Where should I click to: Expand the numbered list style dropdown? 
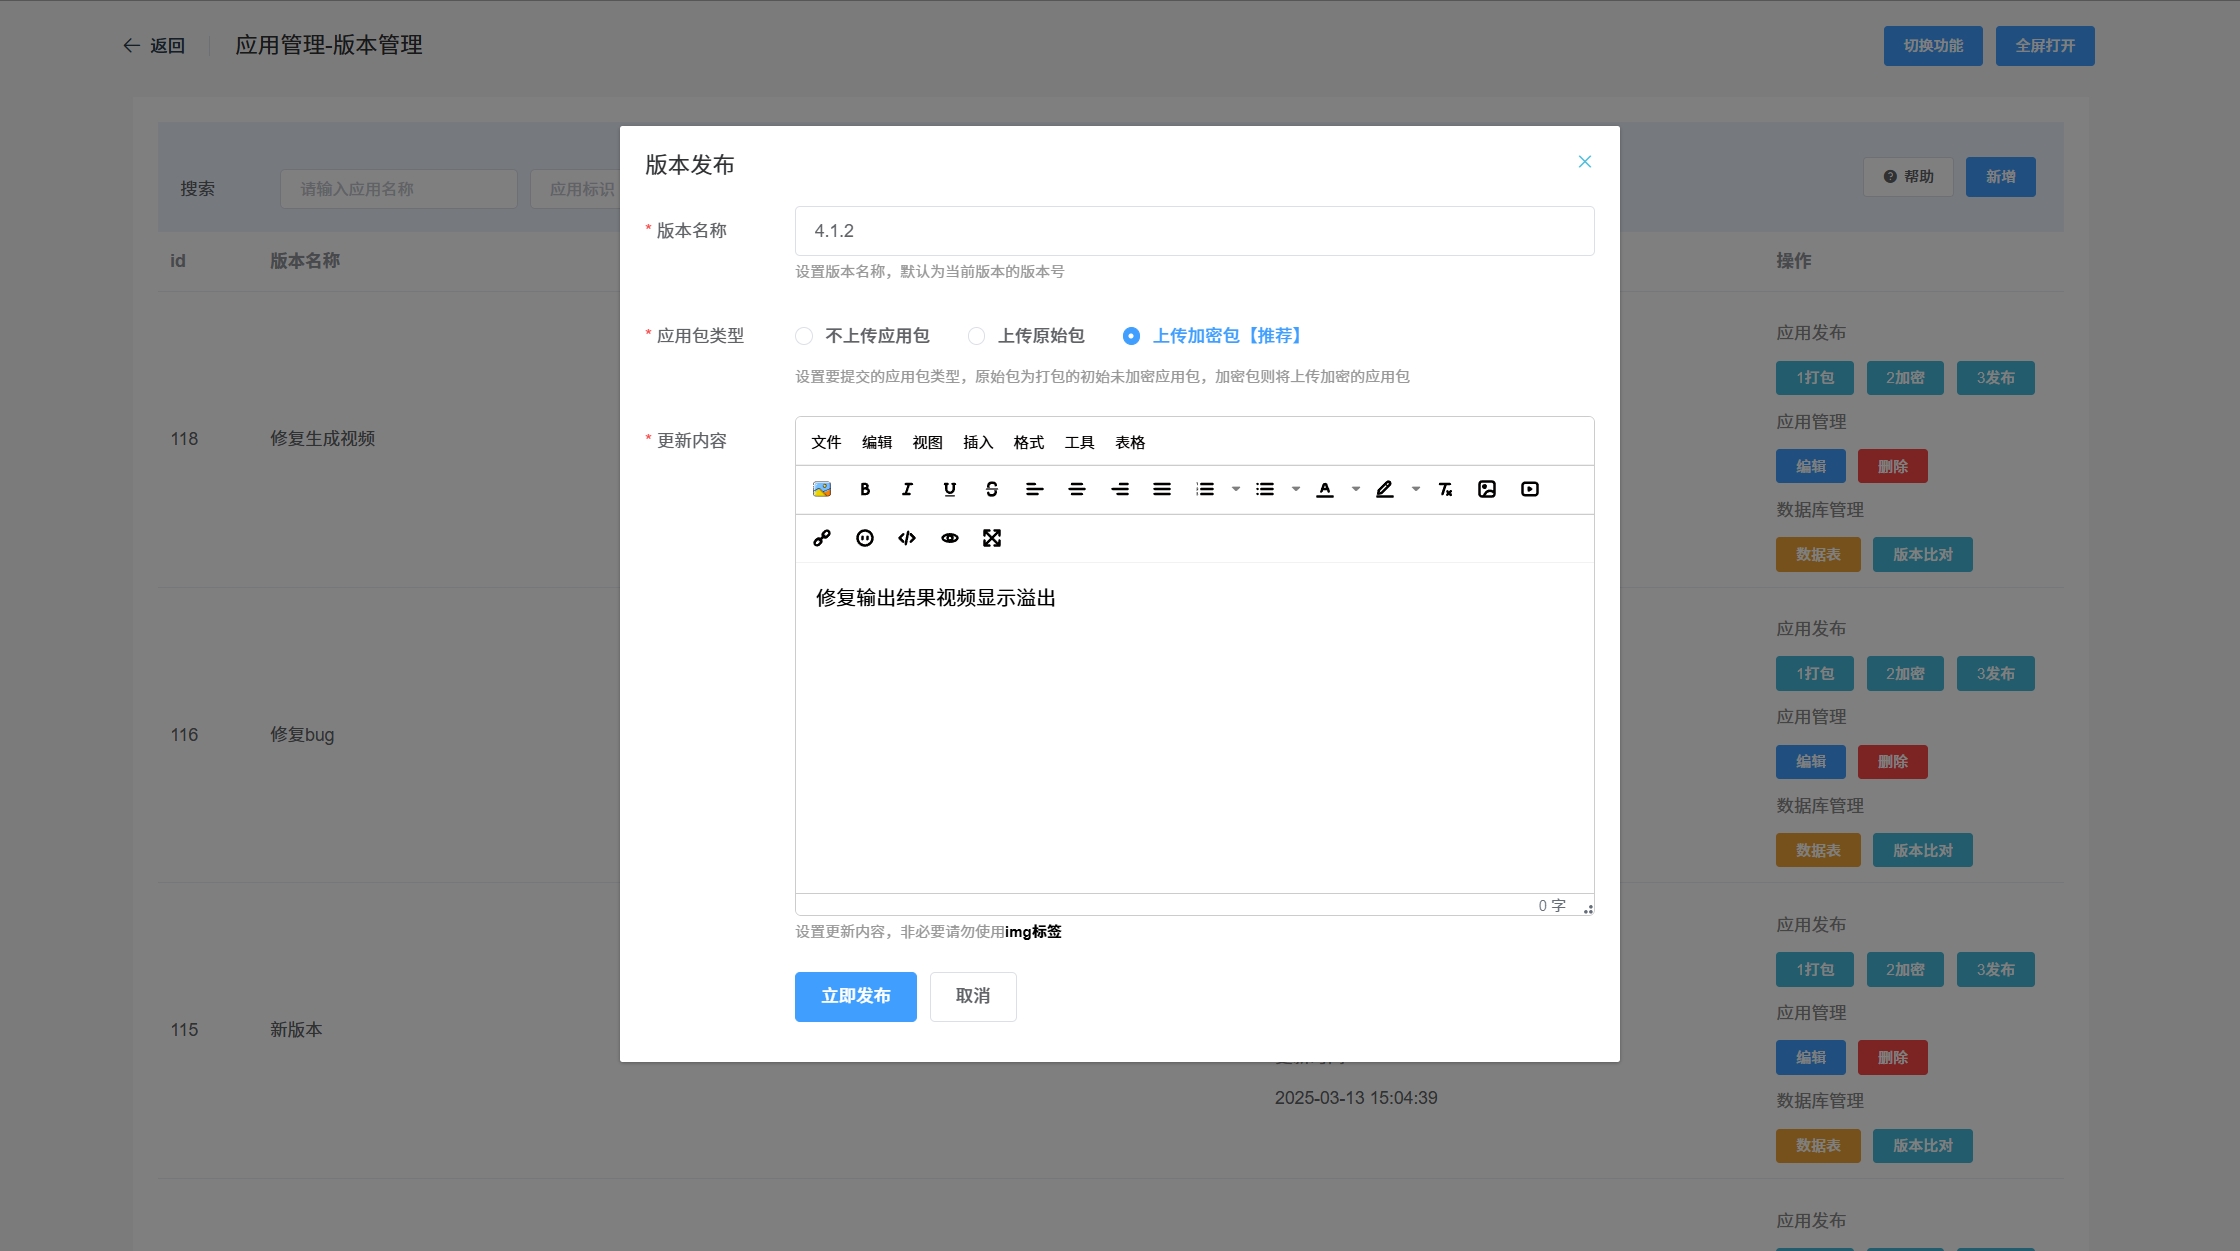coord(1236,489)
